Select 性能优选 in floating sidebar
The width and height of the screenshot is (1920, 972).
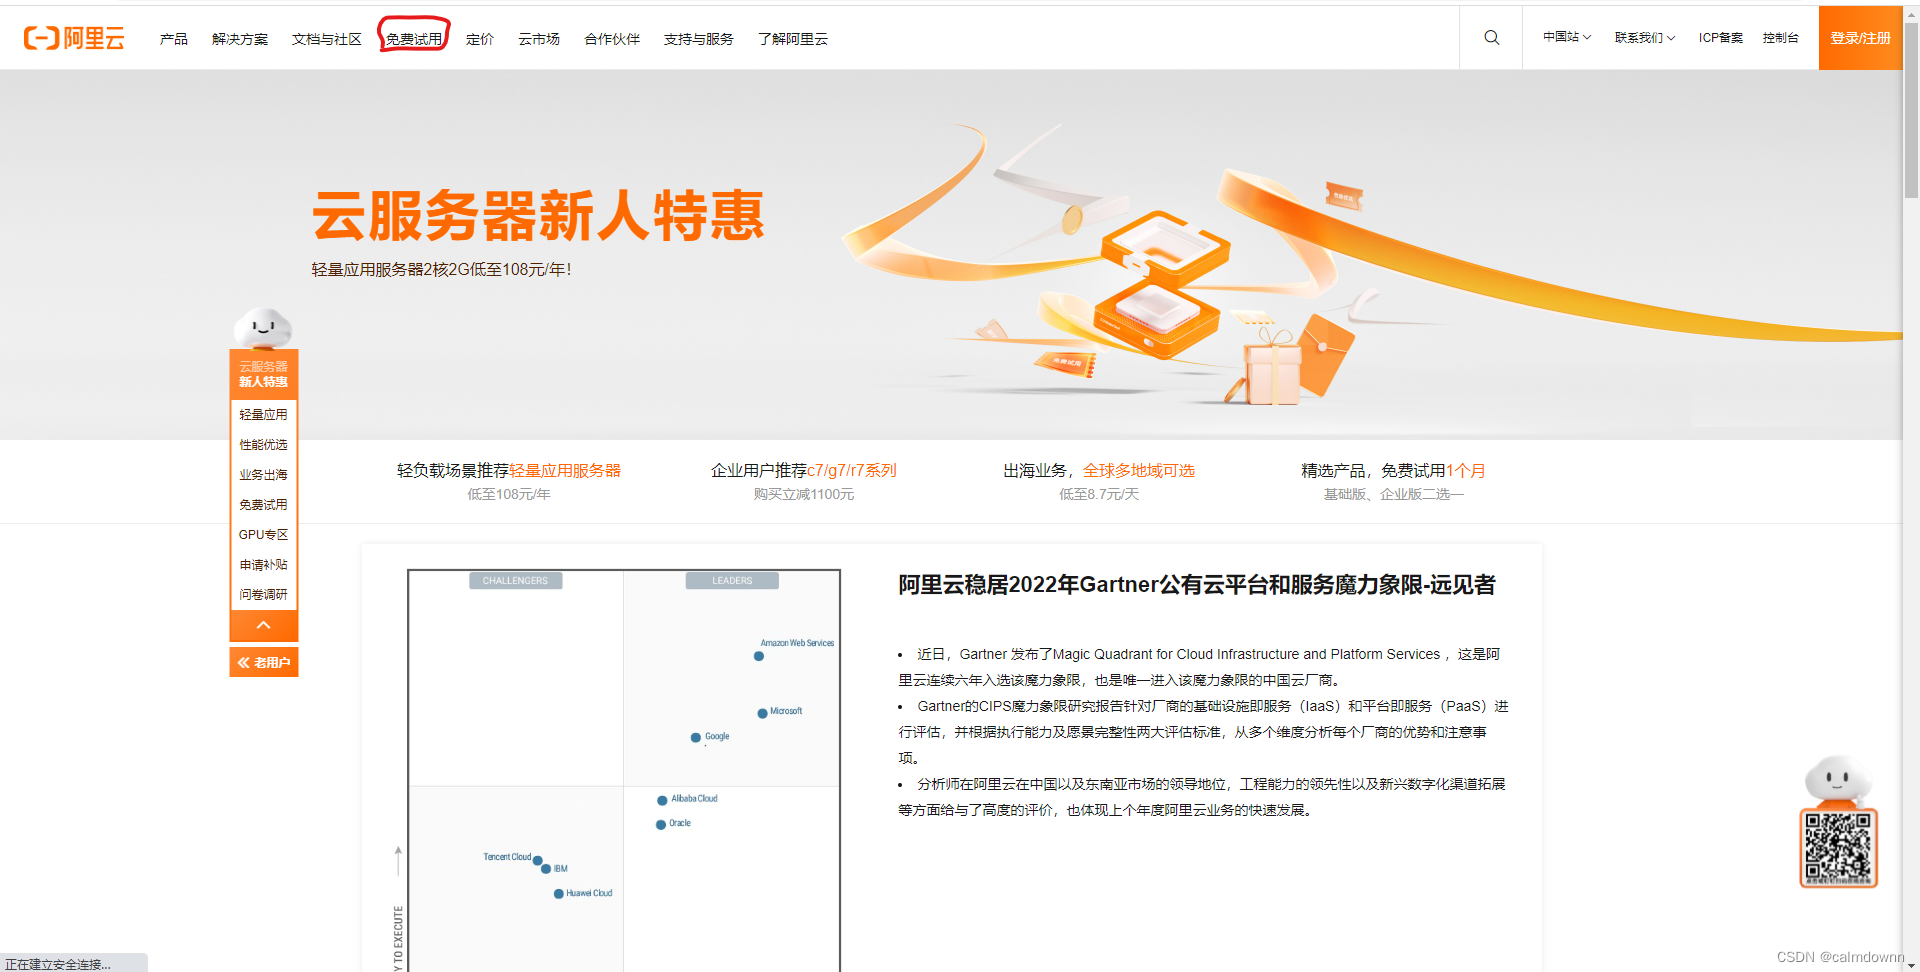coord(263,444)
